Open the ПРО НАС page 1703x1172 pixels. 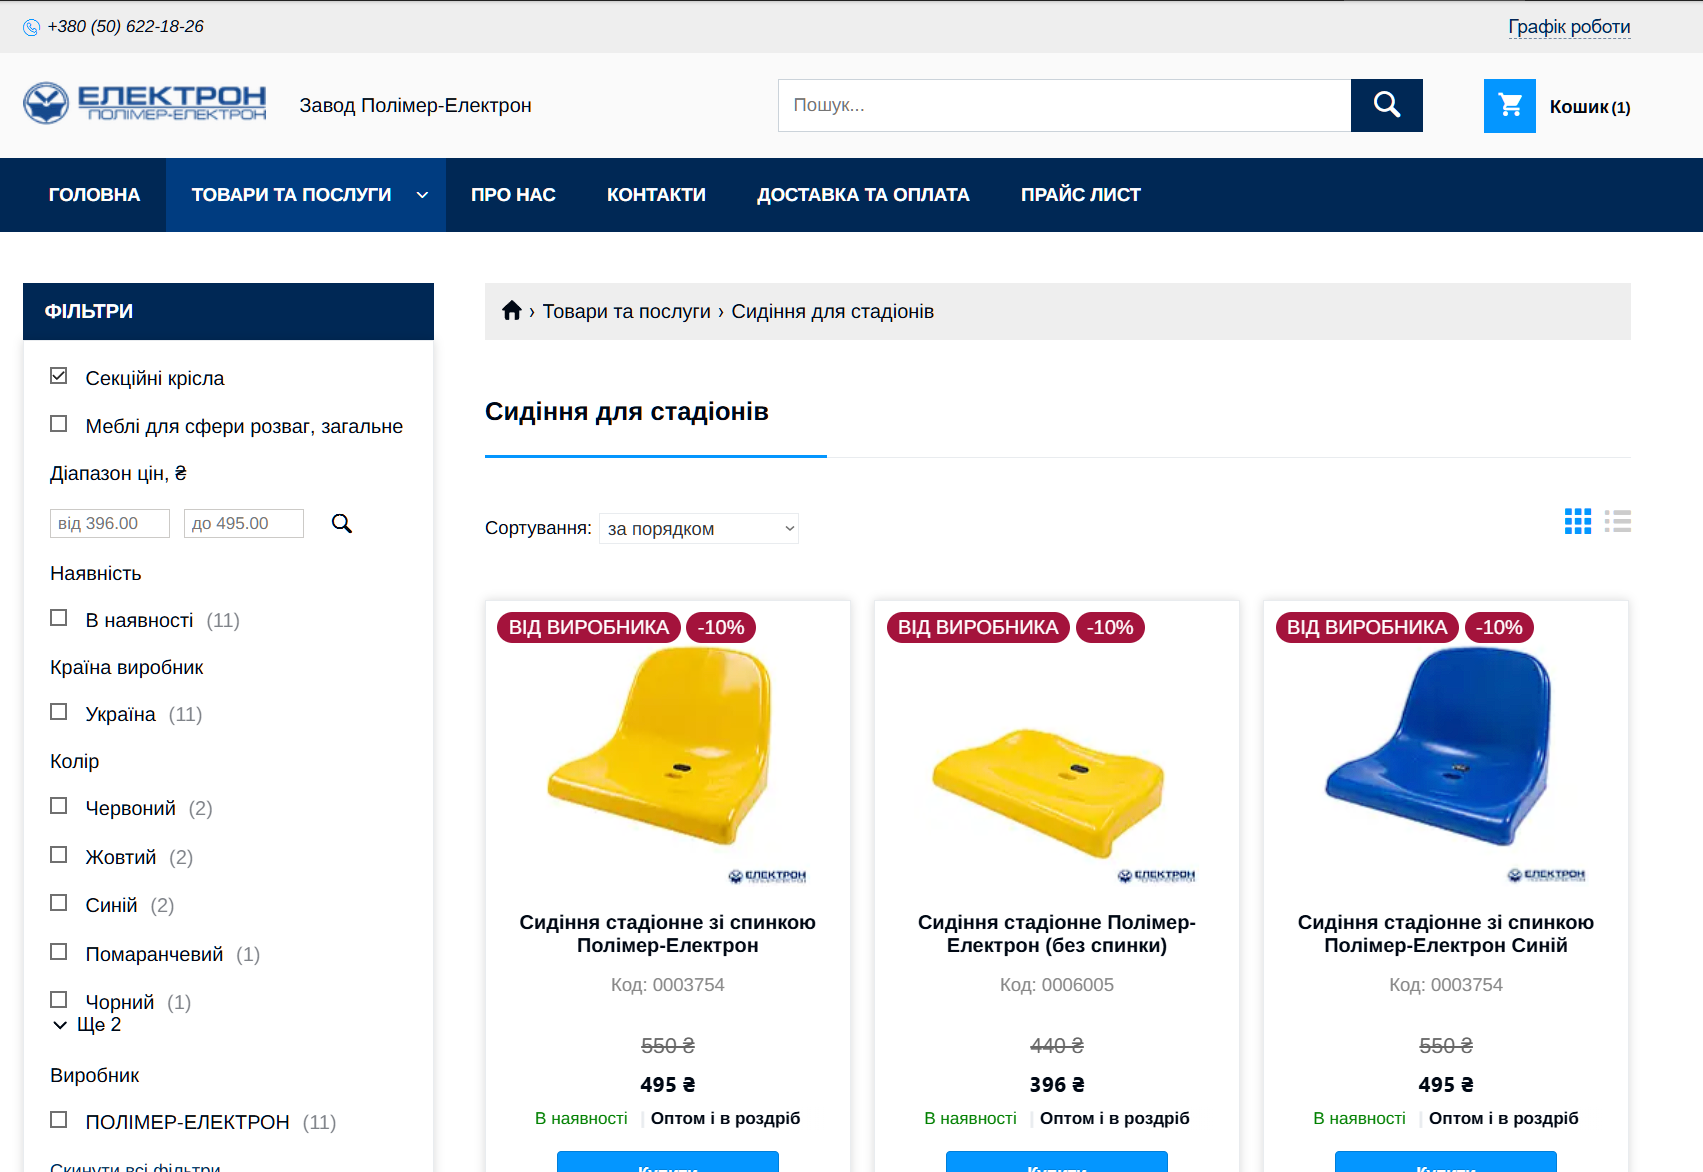[x=513, y=195]
